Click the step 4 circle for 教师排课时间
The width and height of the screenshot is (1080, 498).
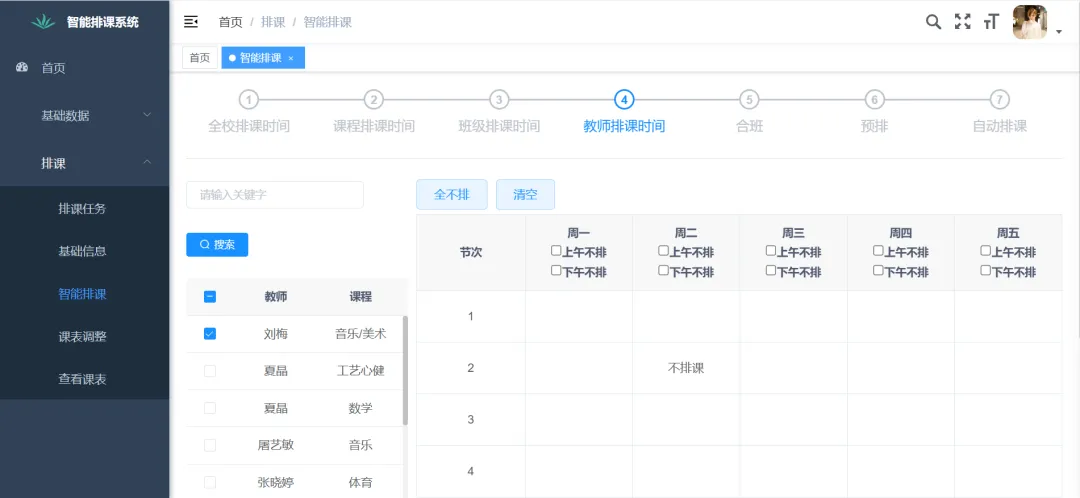[x=624, y=99]
